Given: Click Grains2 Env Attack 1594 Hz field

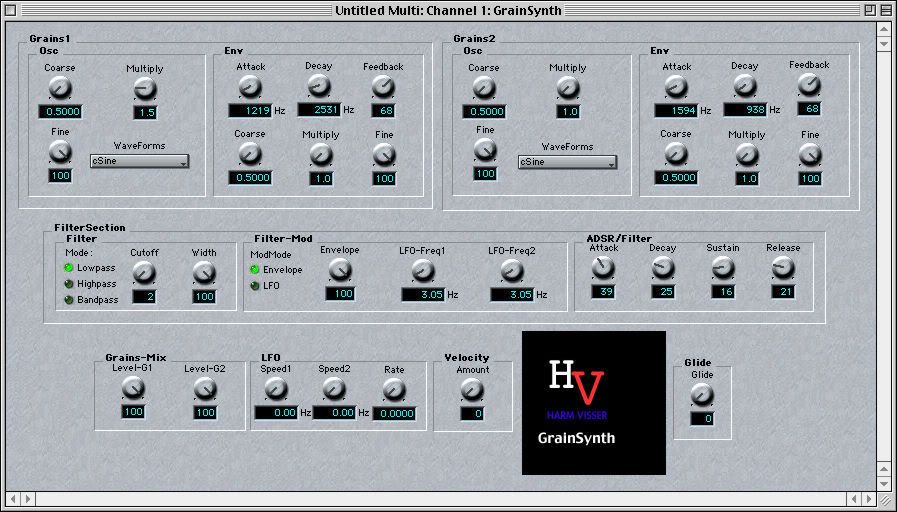Looking at the screenshot, I should point(676,110).
